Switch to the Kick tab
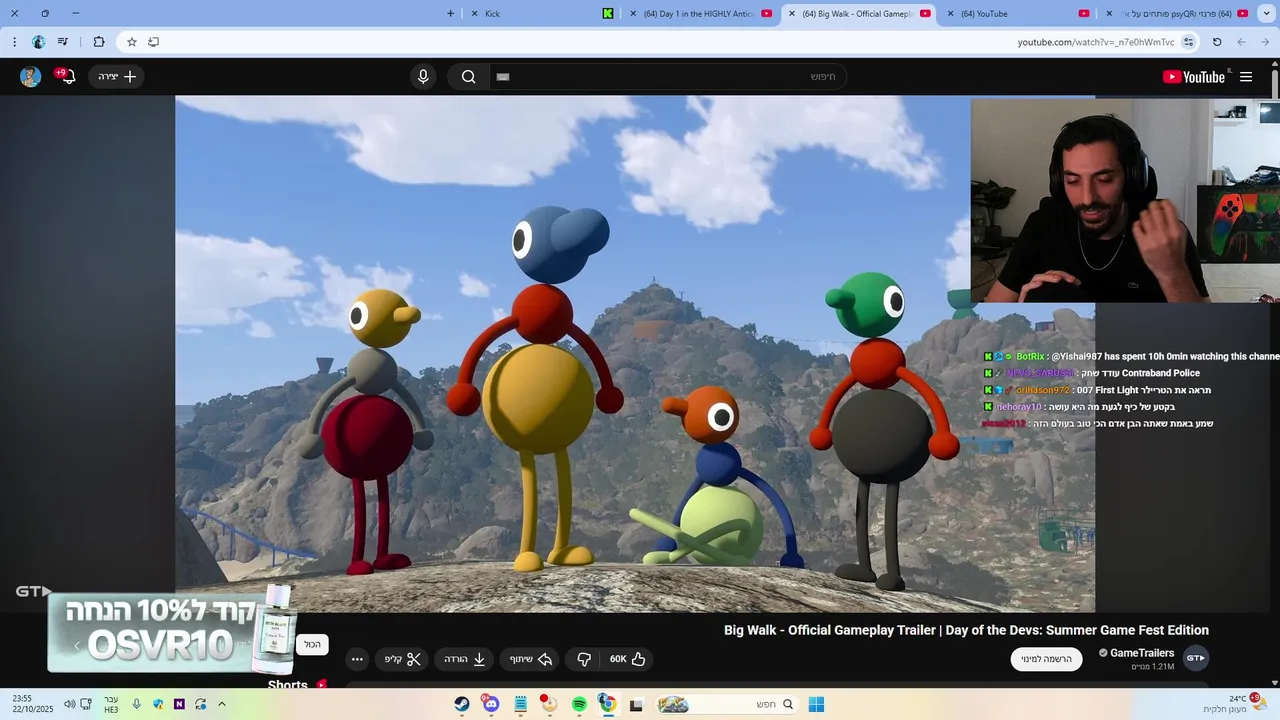This screenshot has width=1280, height=720. (x=541, y=14)
